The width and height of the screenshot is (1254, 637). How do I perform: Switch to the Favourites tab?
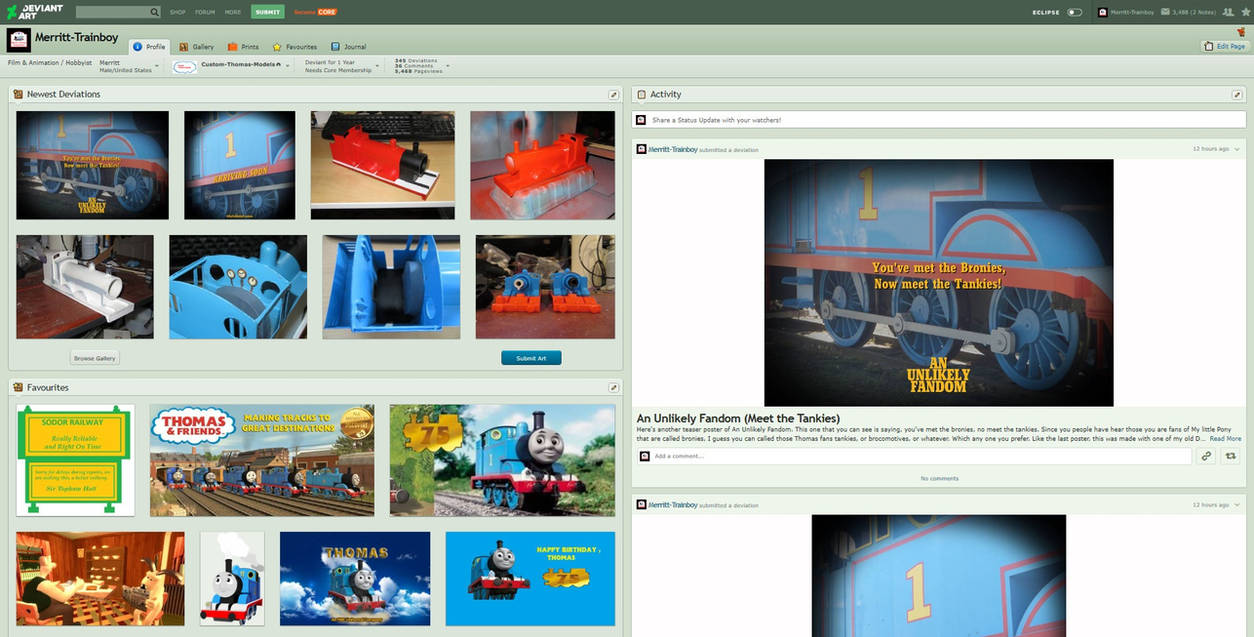(x=295, y=47)
